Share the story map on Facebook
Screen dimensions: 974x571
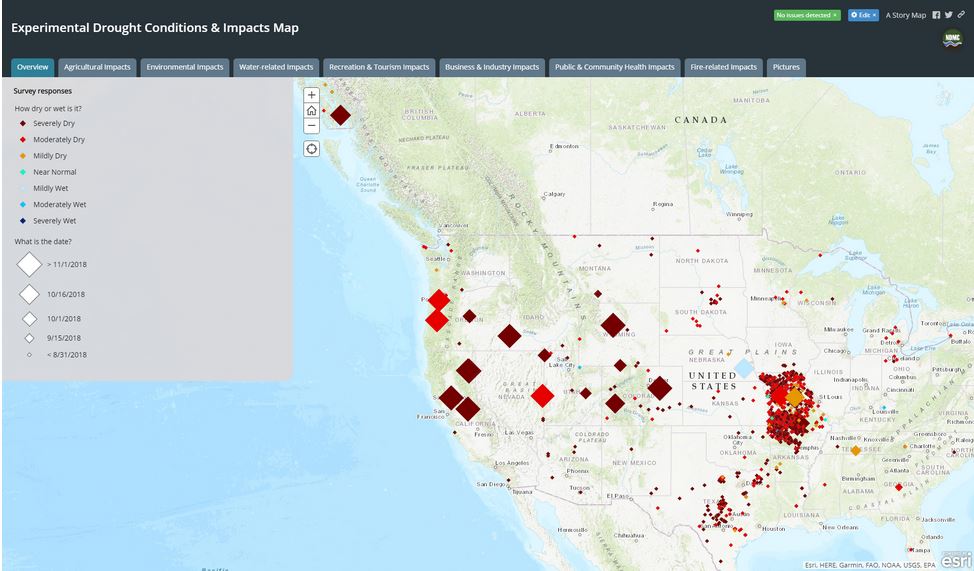click(x=937, y=15)
